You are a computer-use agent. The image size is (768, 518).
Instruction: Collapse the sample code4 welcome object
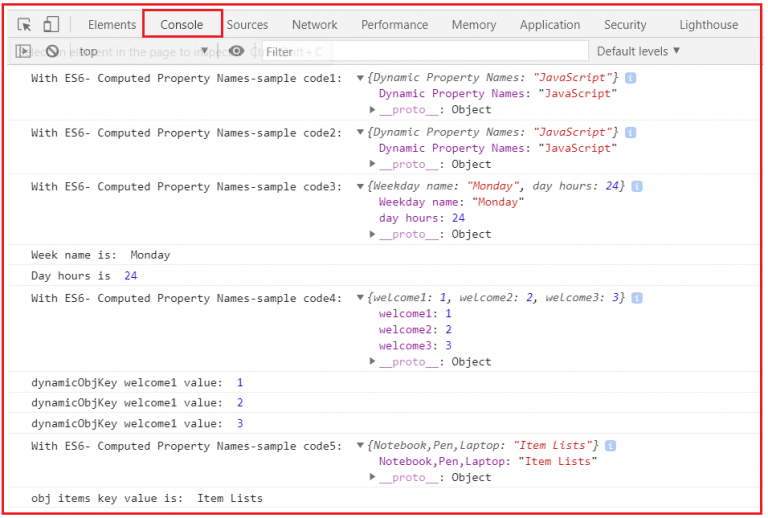pos(360,298)
